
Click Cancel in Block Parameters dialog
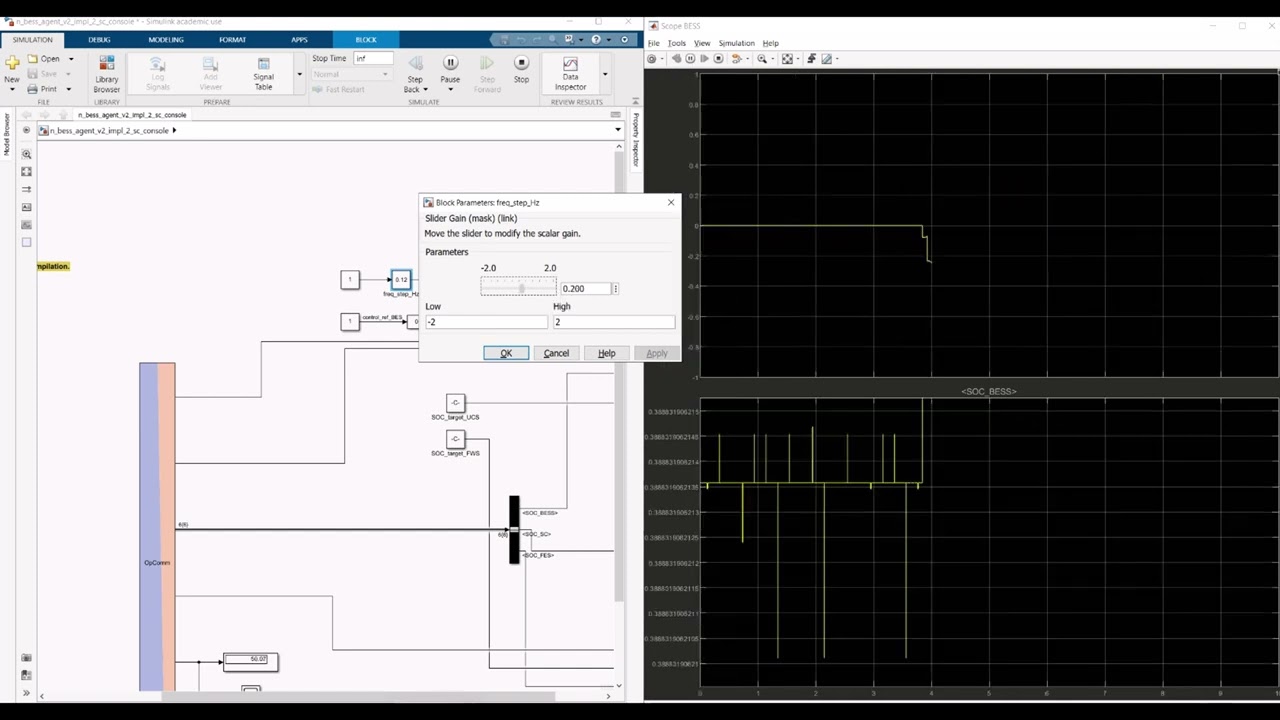tap(556, 353)
